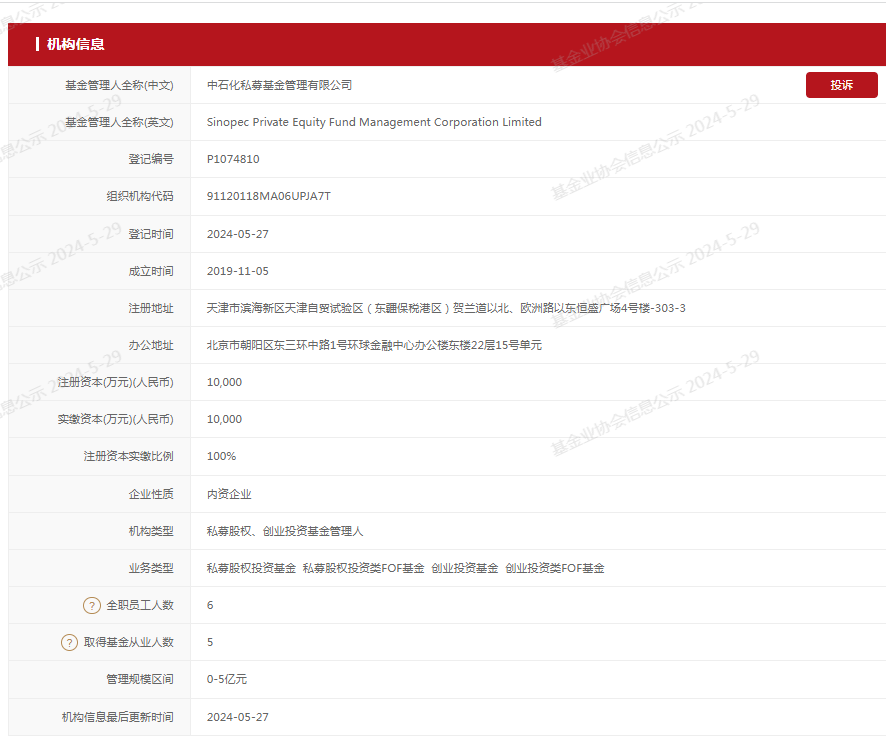This screenshot has height=741, width=886.
Task: Select the 基金管理人全称(中文) label
Action: (x=119, y=85)
